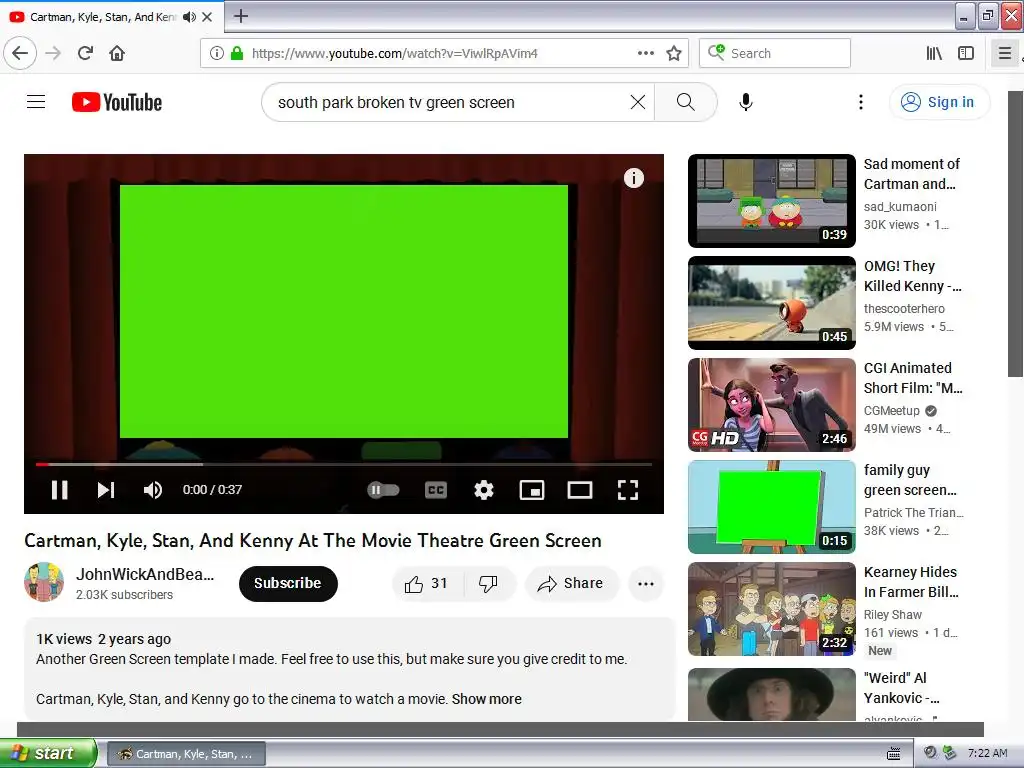
Task: Bookmark this page with star
Action: click(674, 53)
